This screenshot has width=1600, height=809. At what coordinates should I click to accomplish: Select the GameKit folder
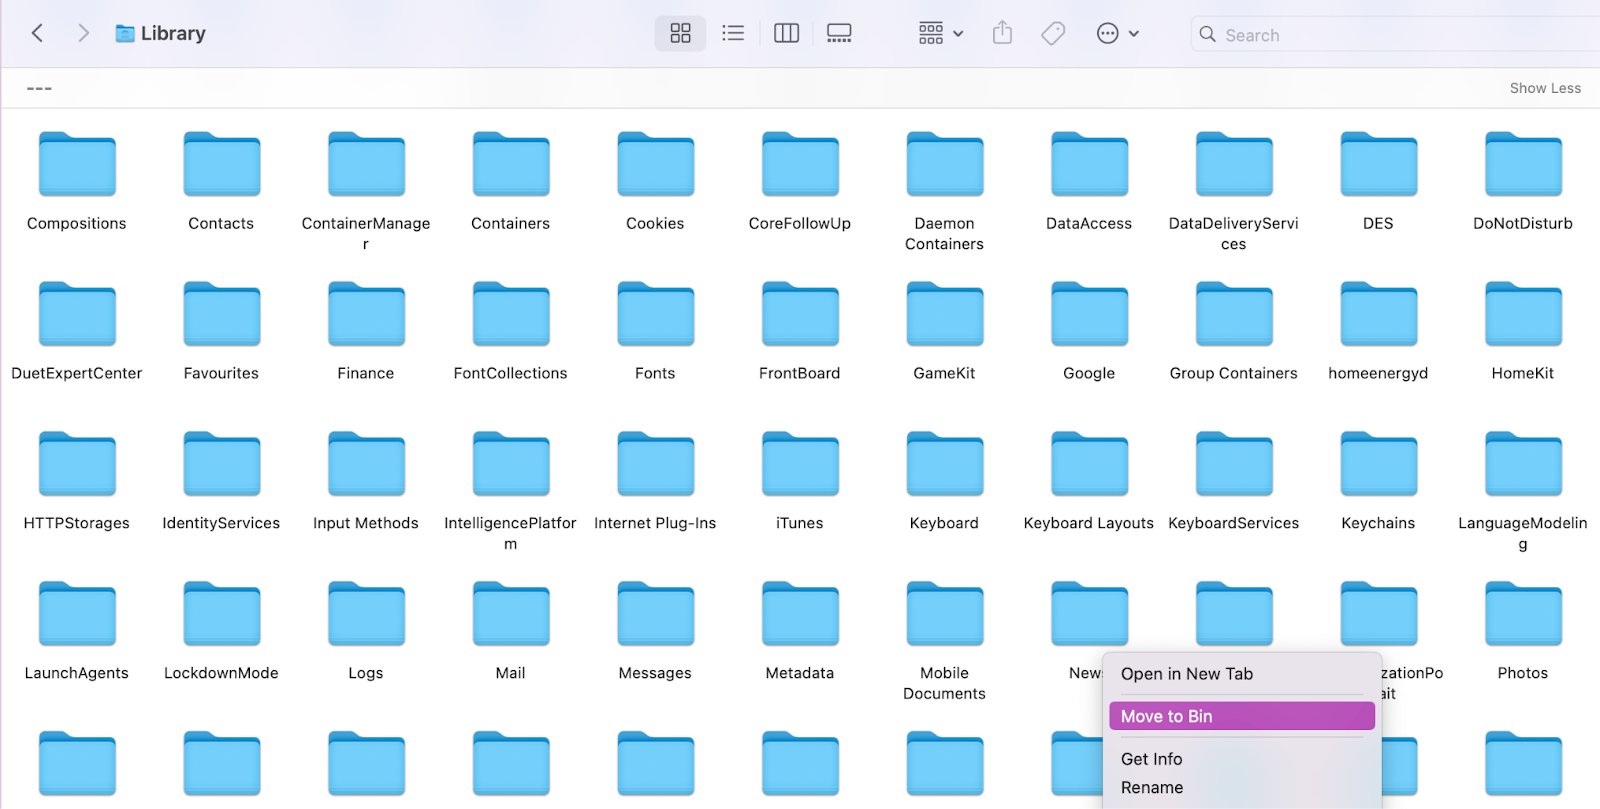(944, 315)
